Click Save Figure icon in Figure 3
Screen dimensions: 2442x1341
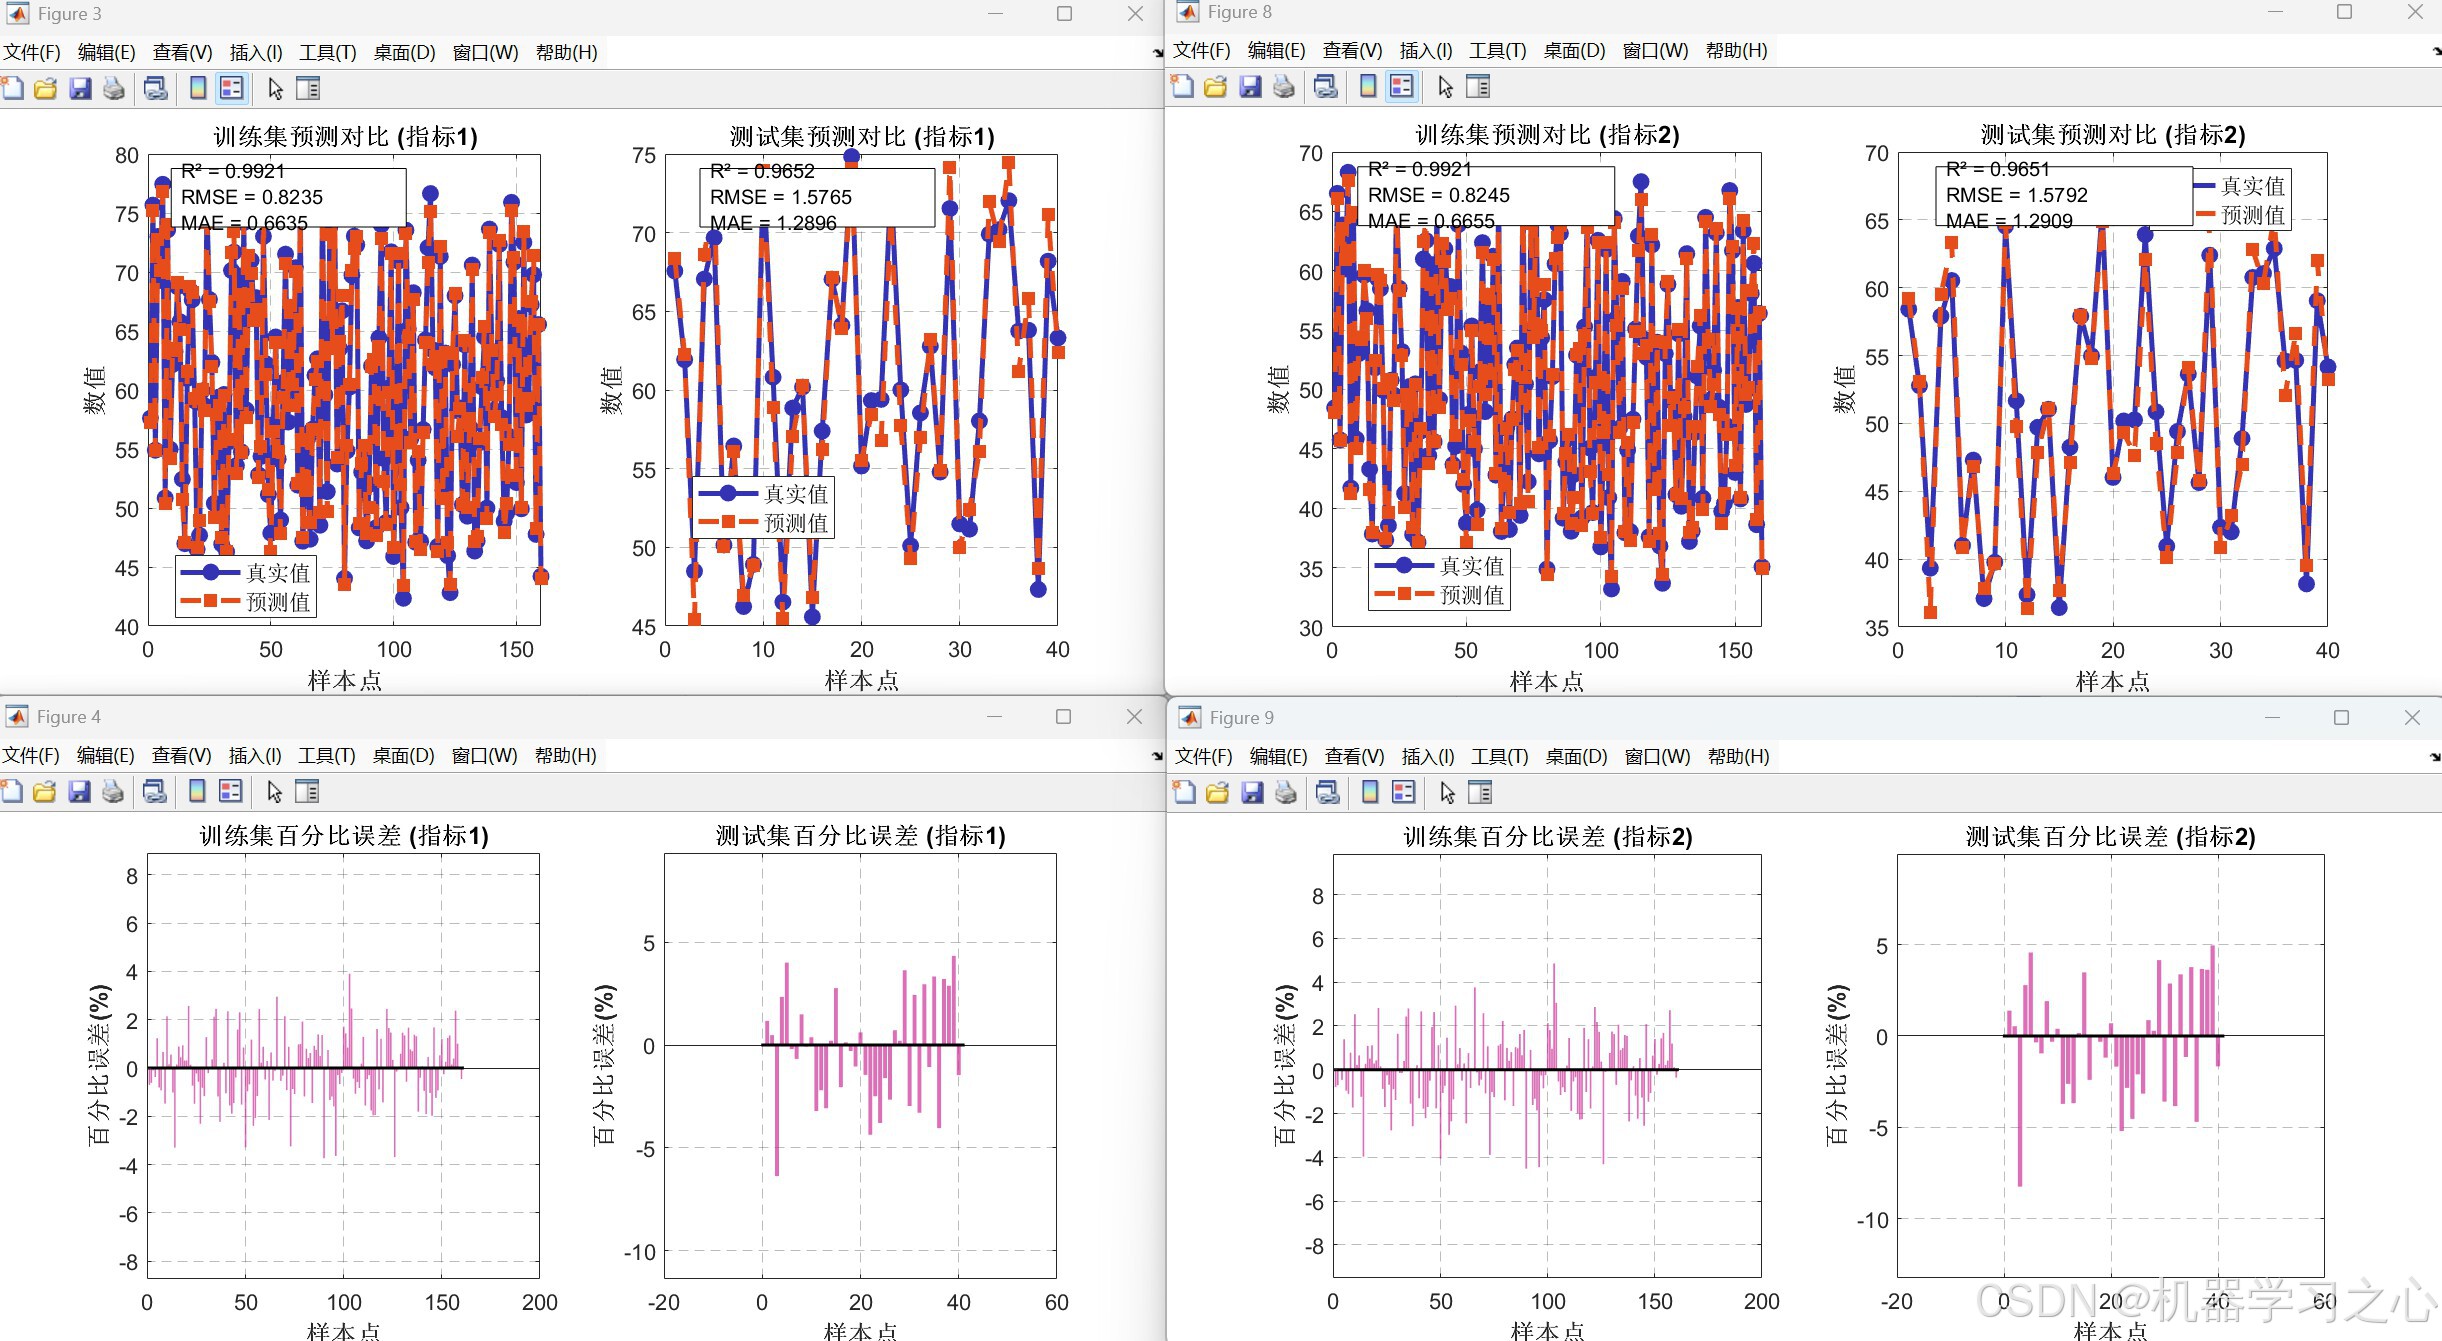tap(80, 89)
